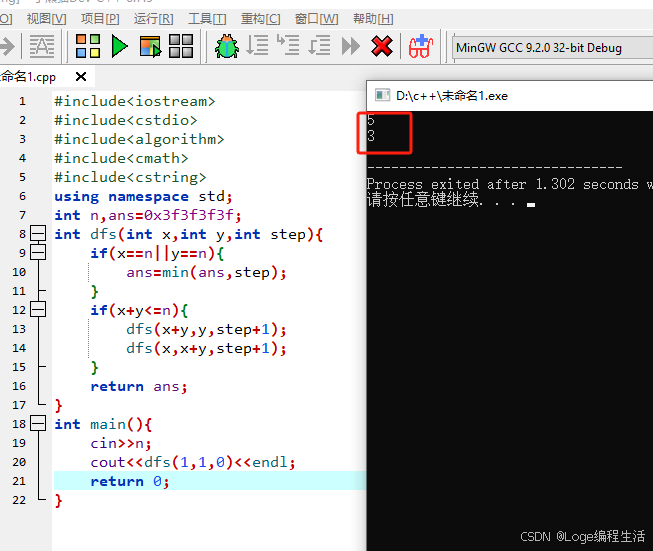Screen dimensions: 653x551
Task: Open the 重构[C] menu
Action: pos(260,19)
